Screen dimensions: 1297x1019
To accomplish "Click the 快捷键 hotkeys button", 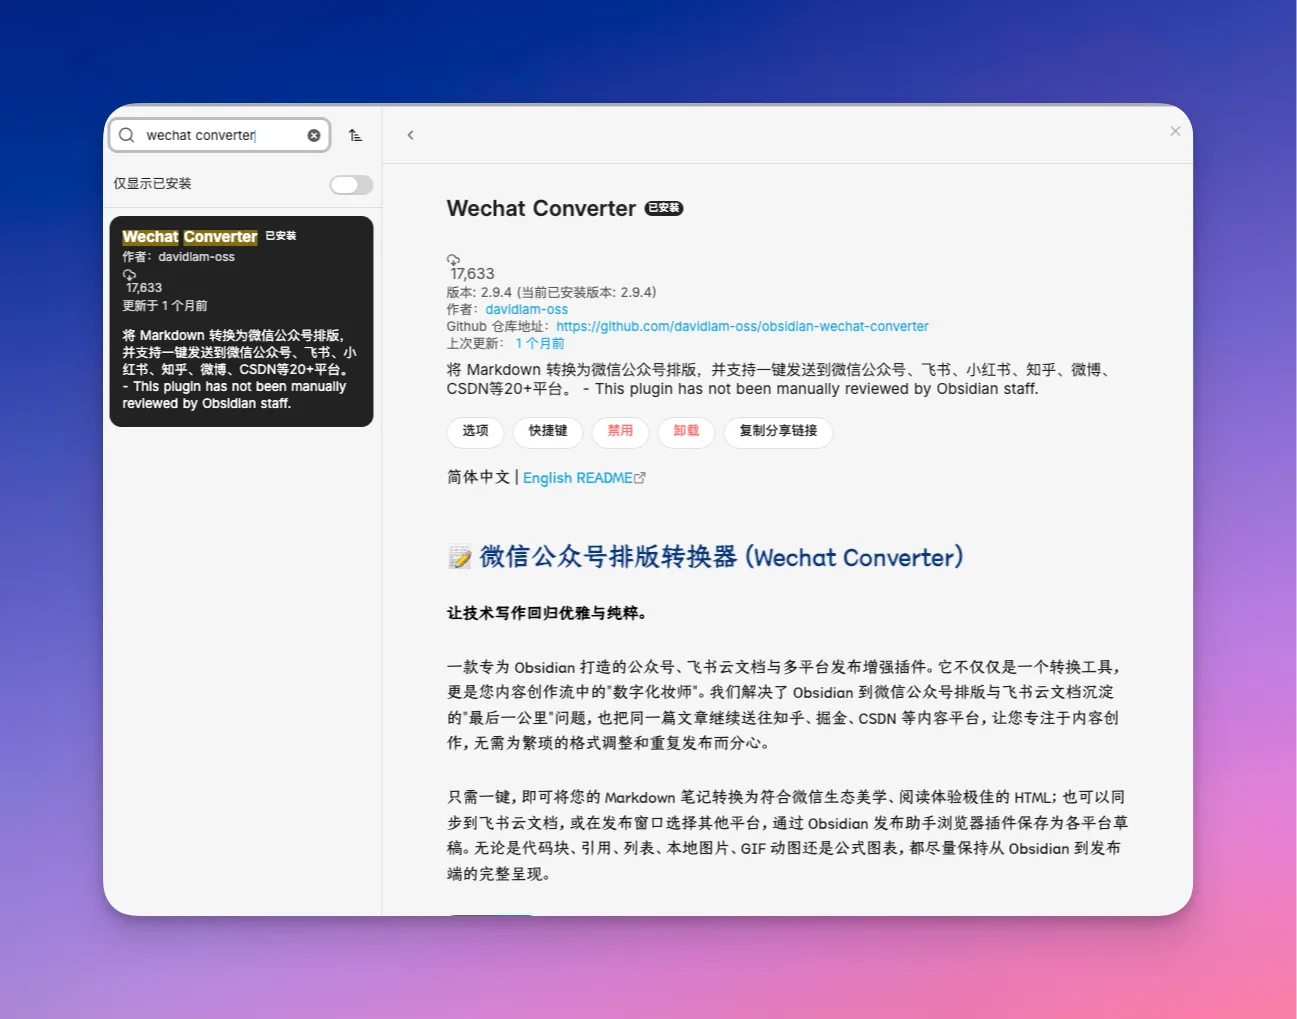I will pos(548,431).
